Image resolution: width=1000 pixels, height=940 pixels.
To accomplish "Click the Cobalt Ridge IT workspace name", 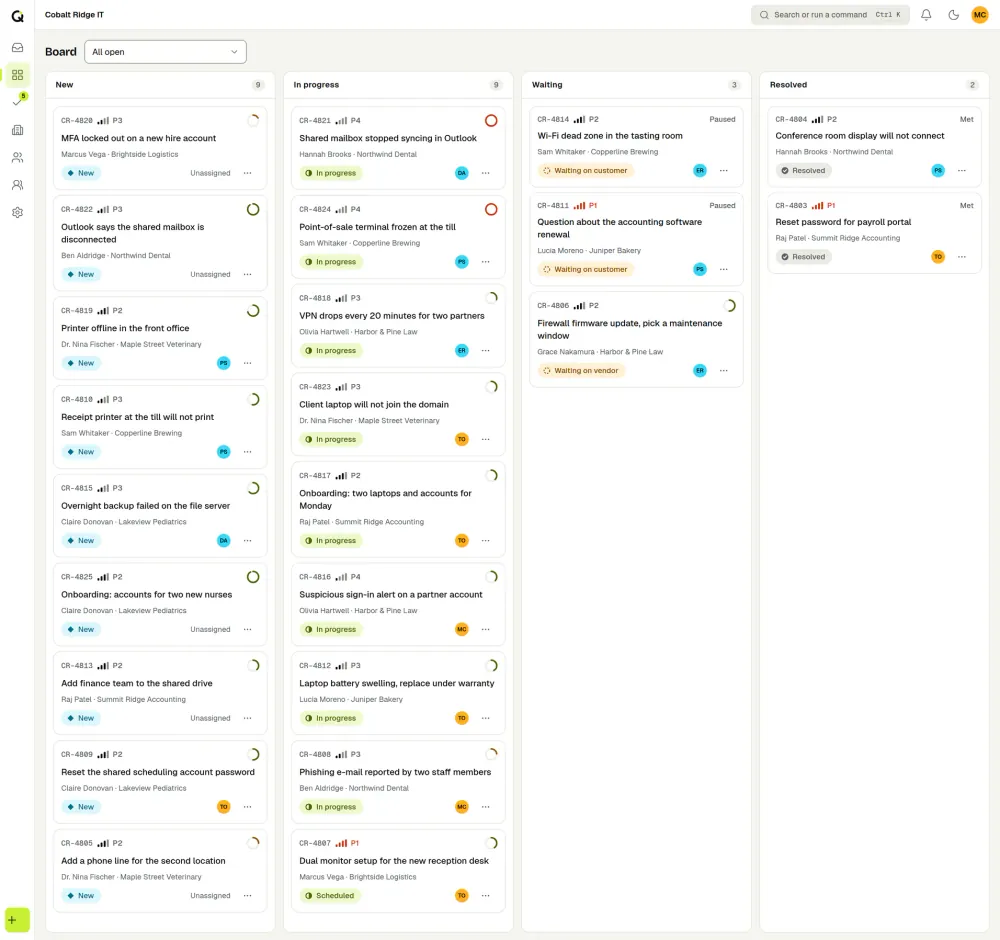I will (74, 15).
